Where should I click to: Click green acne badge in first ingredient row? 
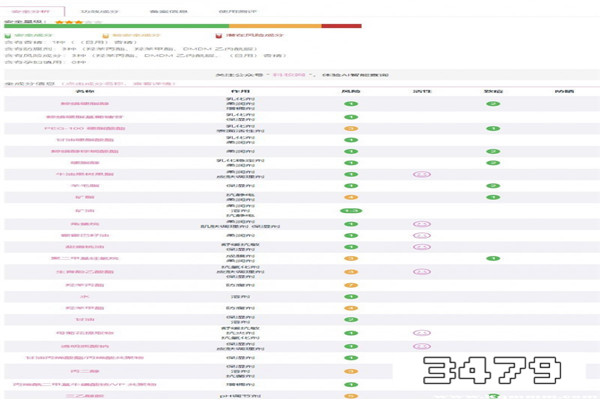coord(493,103)
